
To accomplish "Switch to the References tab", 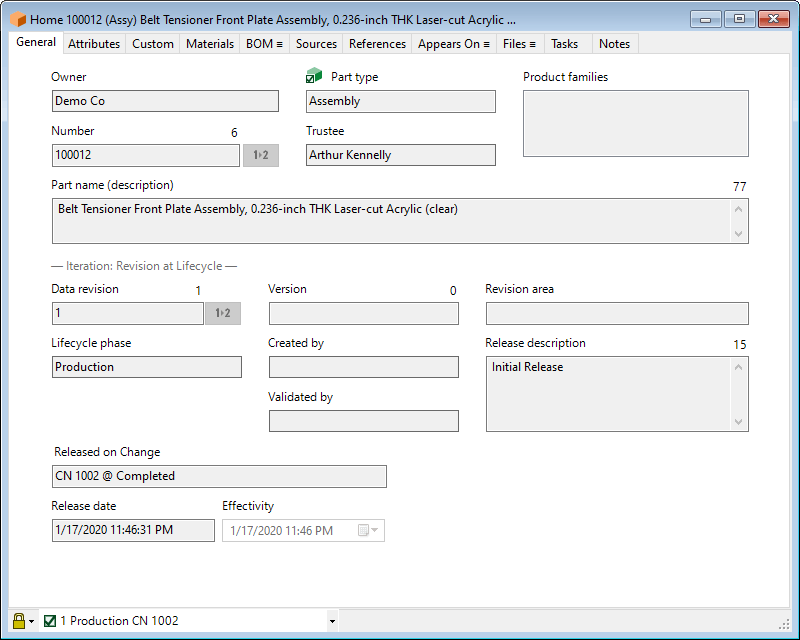I will (377, 44).
